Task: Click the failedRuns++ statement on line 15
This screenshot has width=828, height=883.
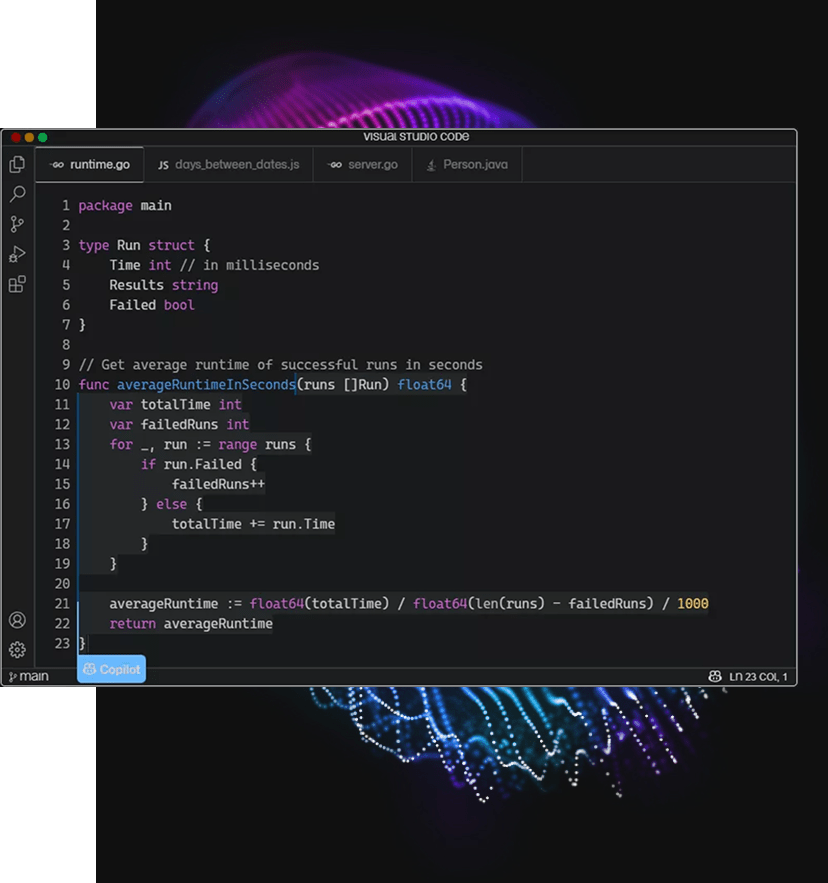Action: 217,484
